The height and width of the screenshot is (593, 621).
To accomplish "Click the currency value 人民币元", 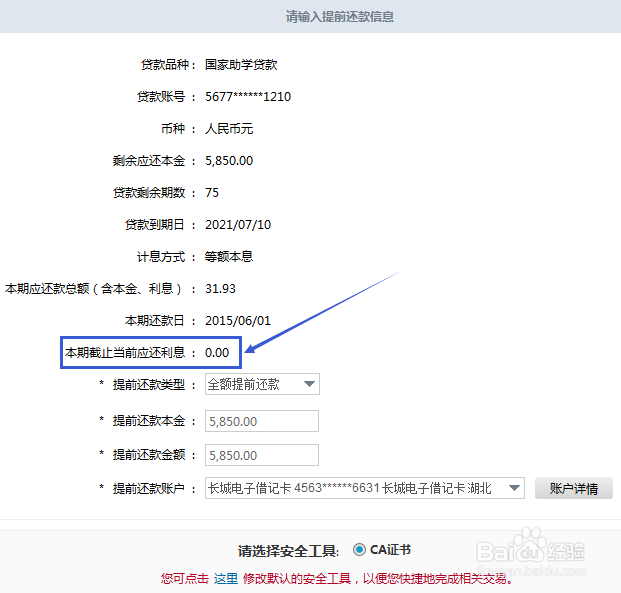I will (x=229, y=129).
